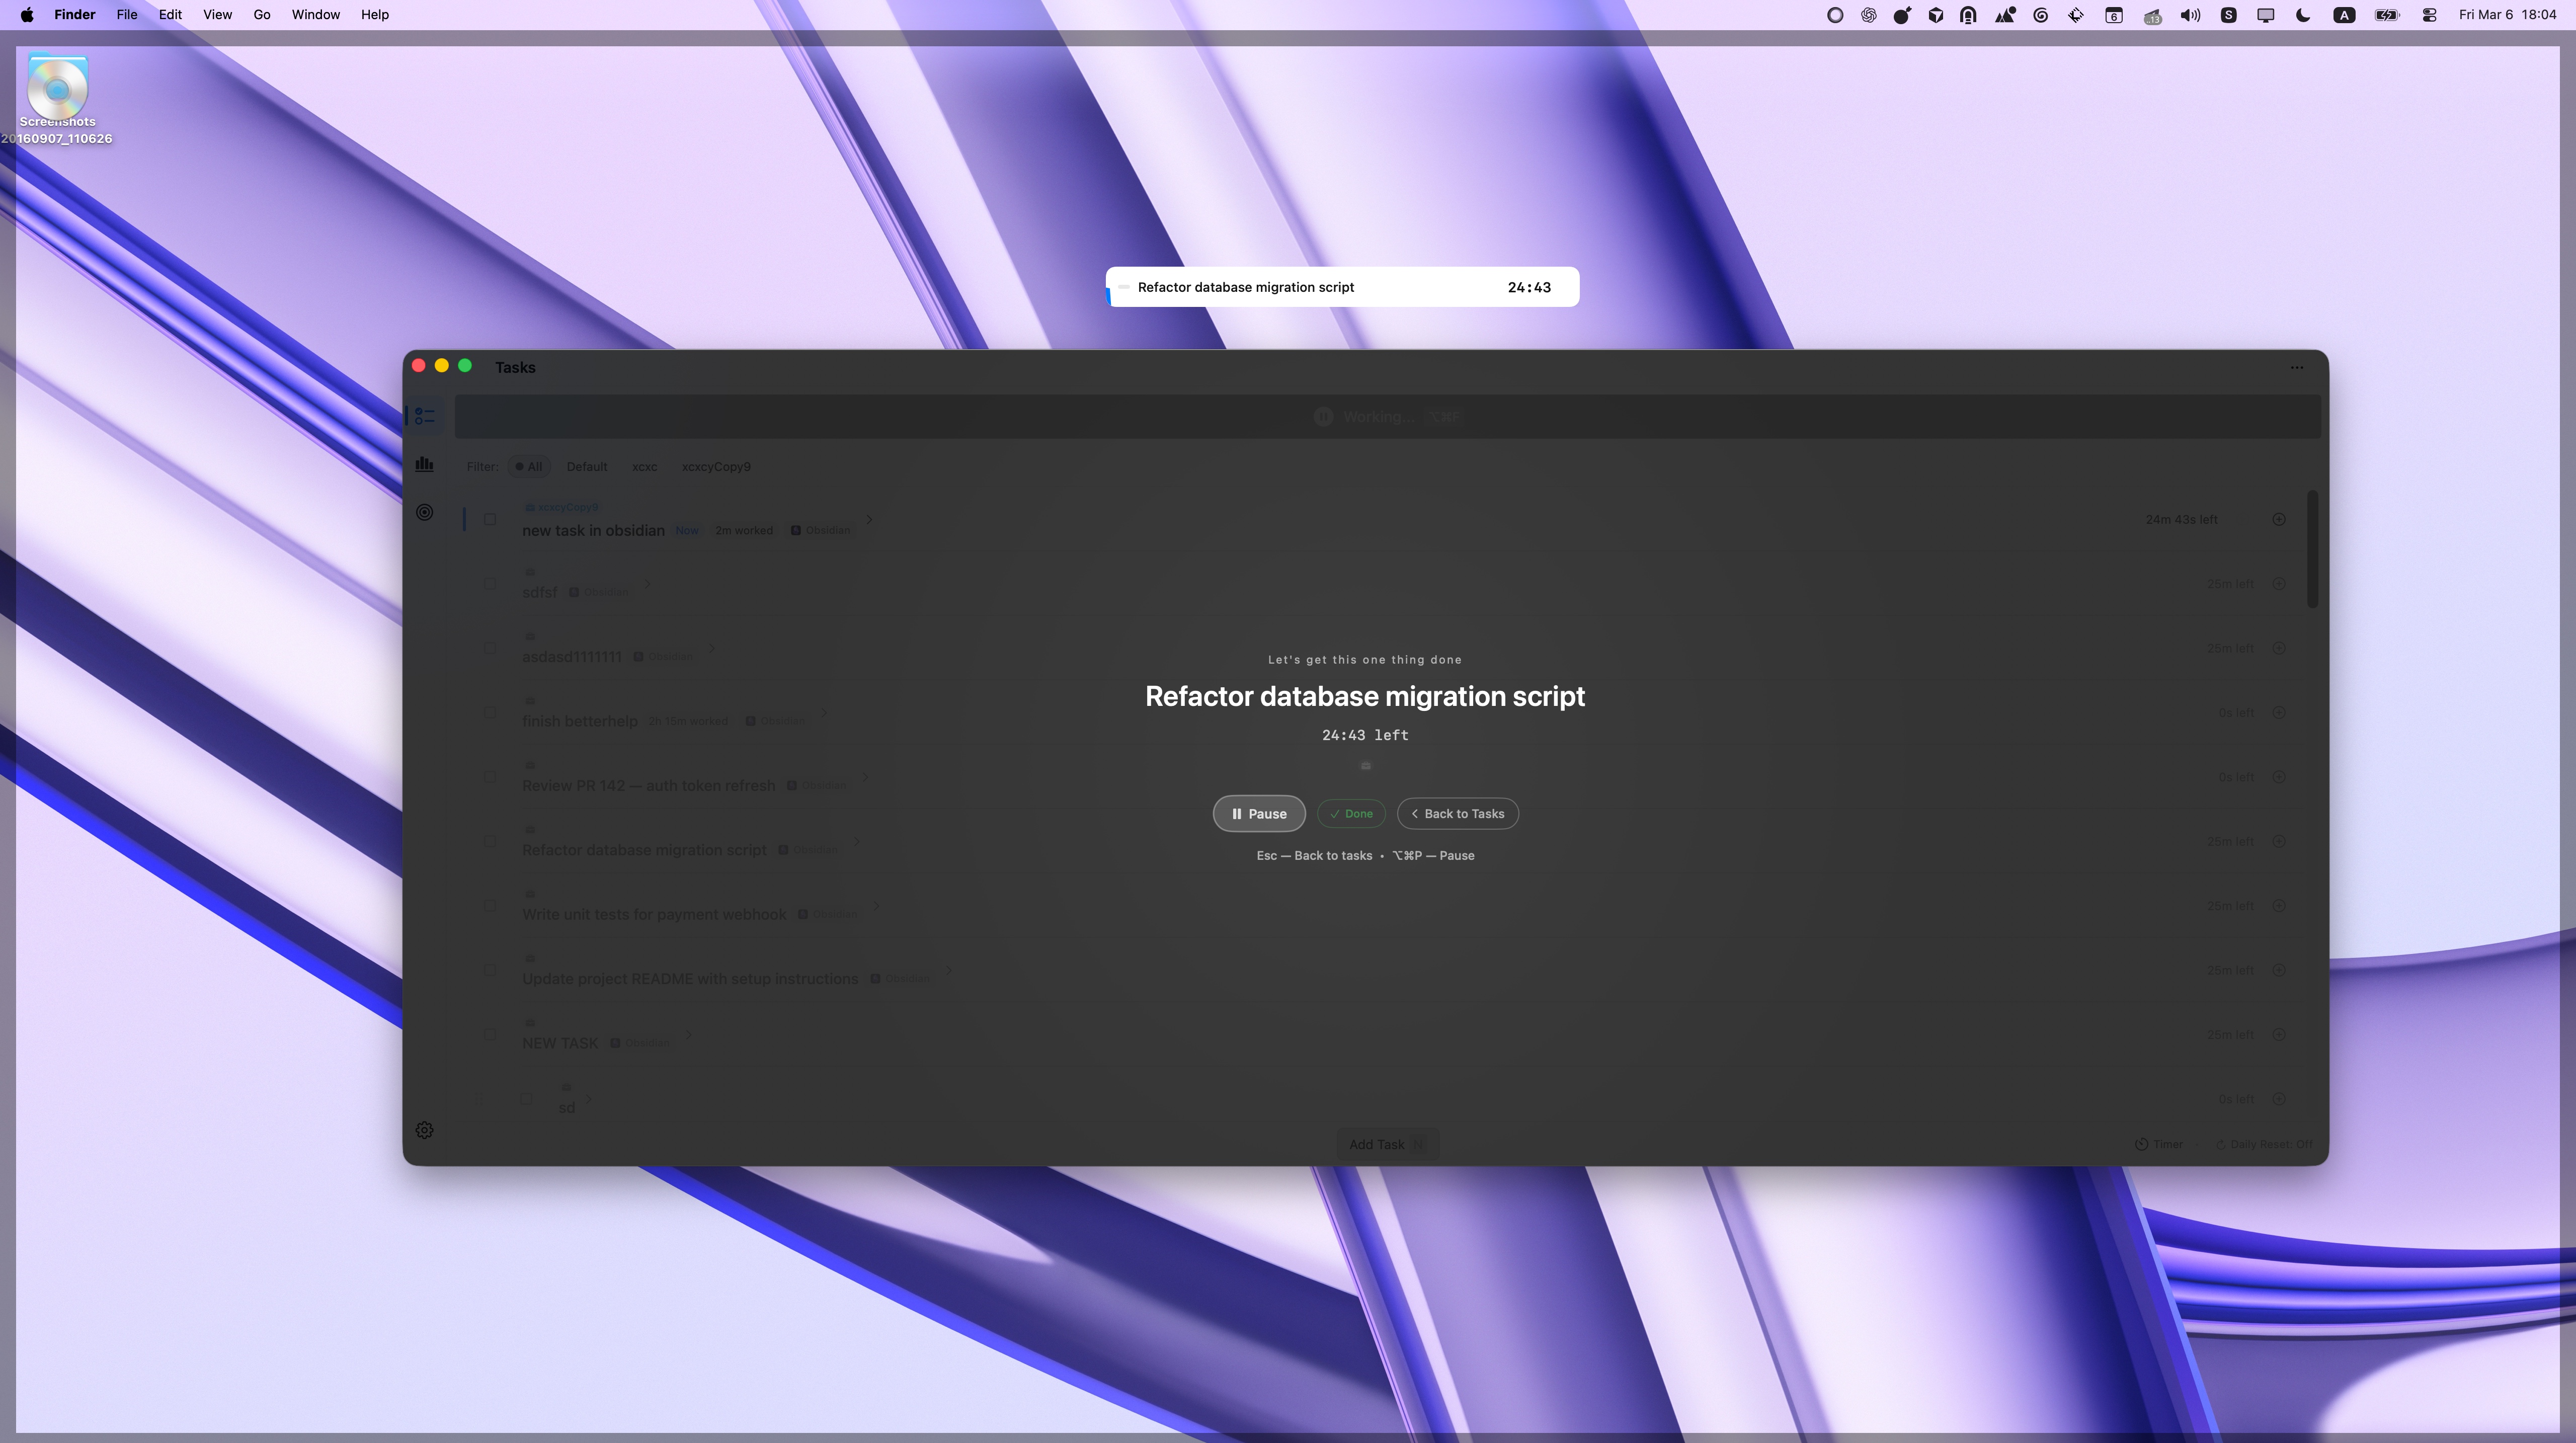This screenshot has height=1443, width=2576.
Task: Click plus circle on 'new task in obsidian' row
Action: pyautogui.click(x=2278, y=519)
